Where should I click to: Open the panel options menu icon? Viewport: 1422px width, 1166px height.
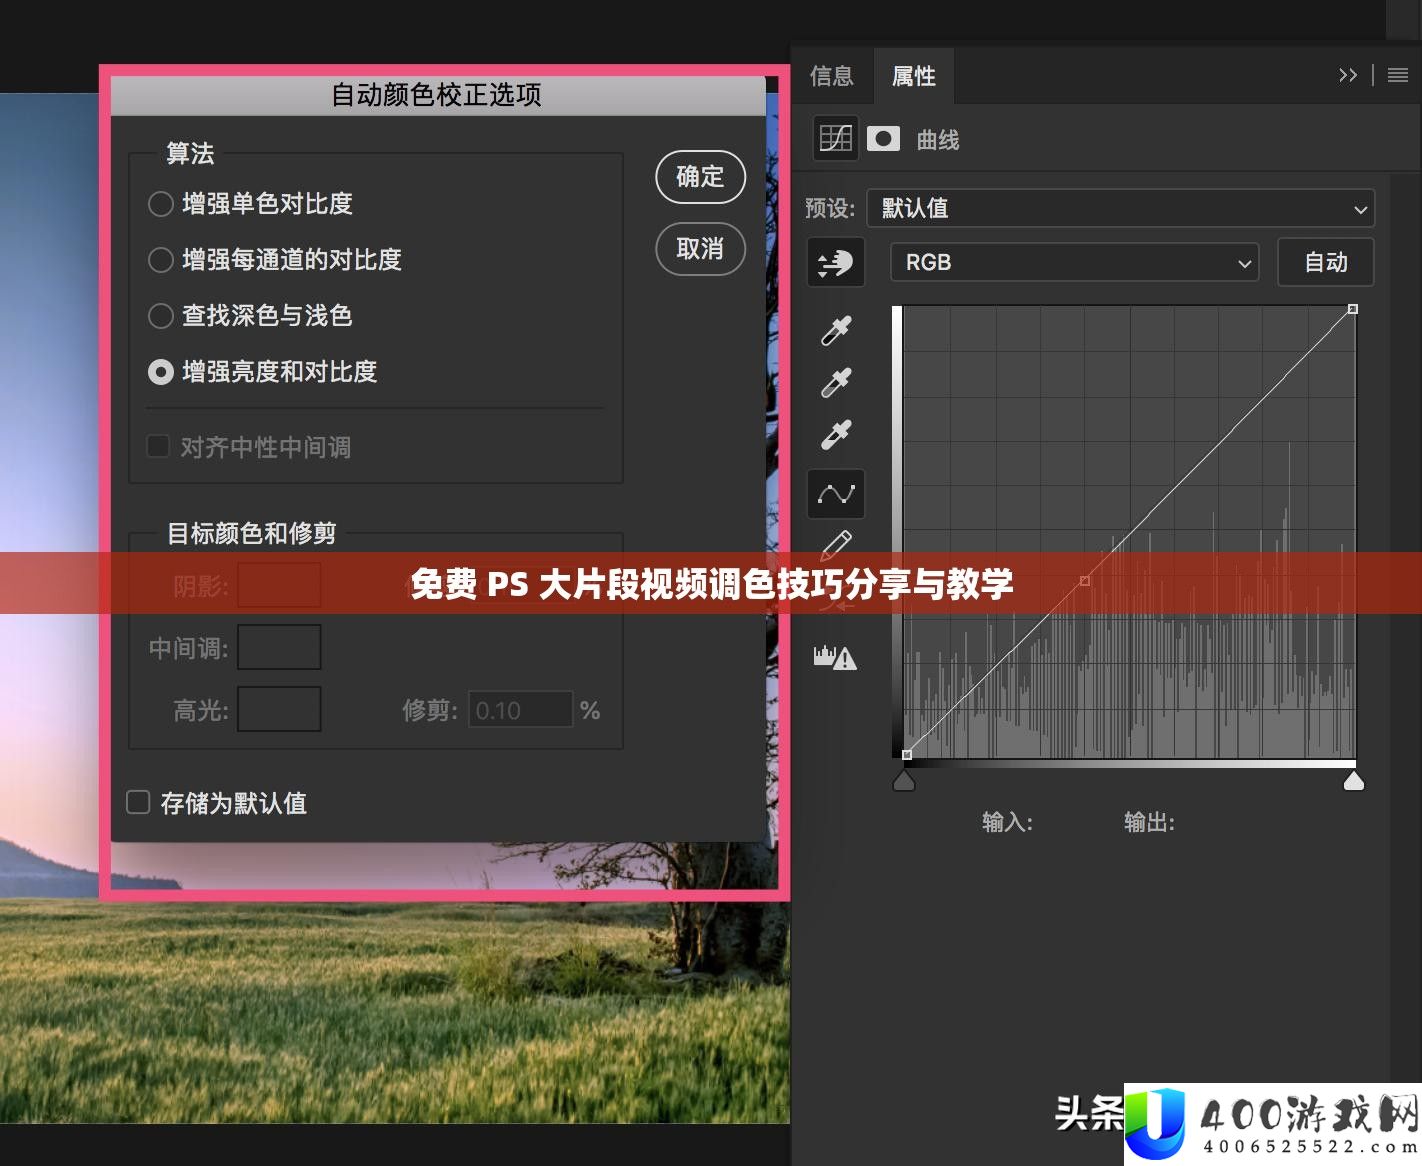pyautogui.click(x=1398, y=75)
